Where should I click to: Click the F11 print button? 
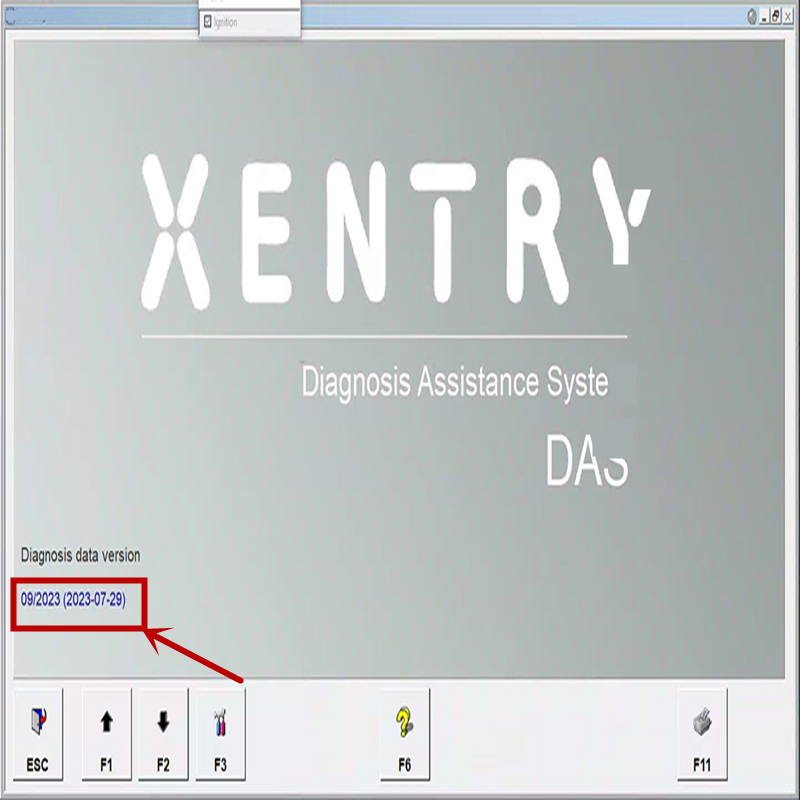tap(703, 734)
